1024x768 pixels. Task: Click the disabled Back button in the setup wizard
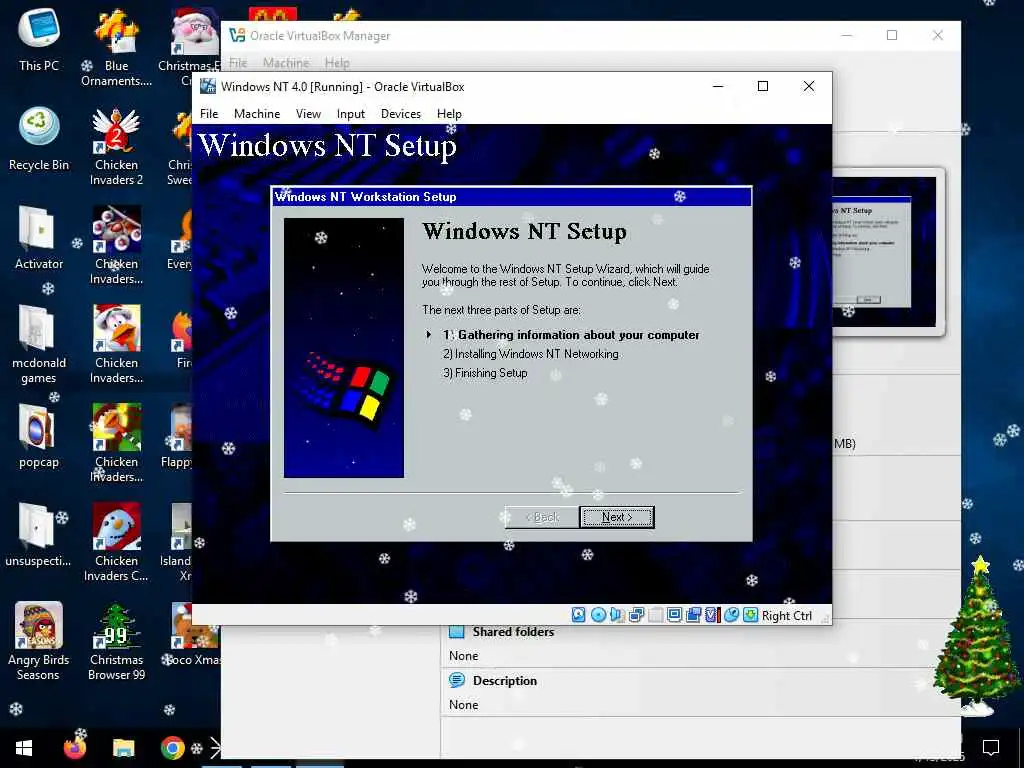point(542,517)
